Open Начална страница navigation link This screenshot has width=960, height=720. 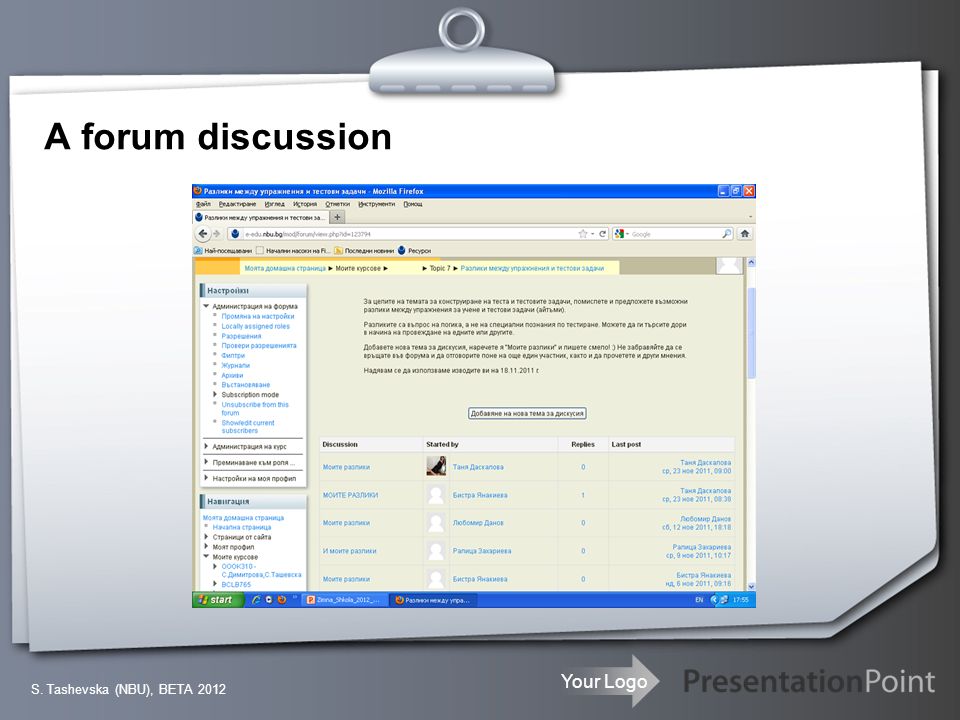tap(242, 527)
